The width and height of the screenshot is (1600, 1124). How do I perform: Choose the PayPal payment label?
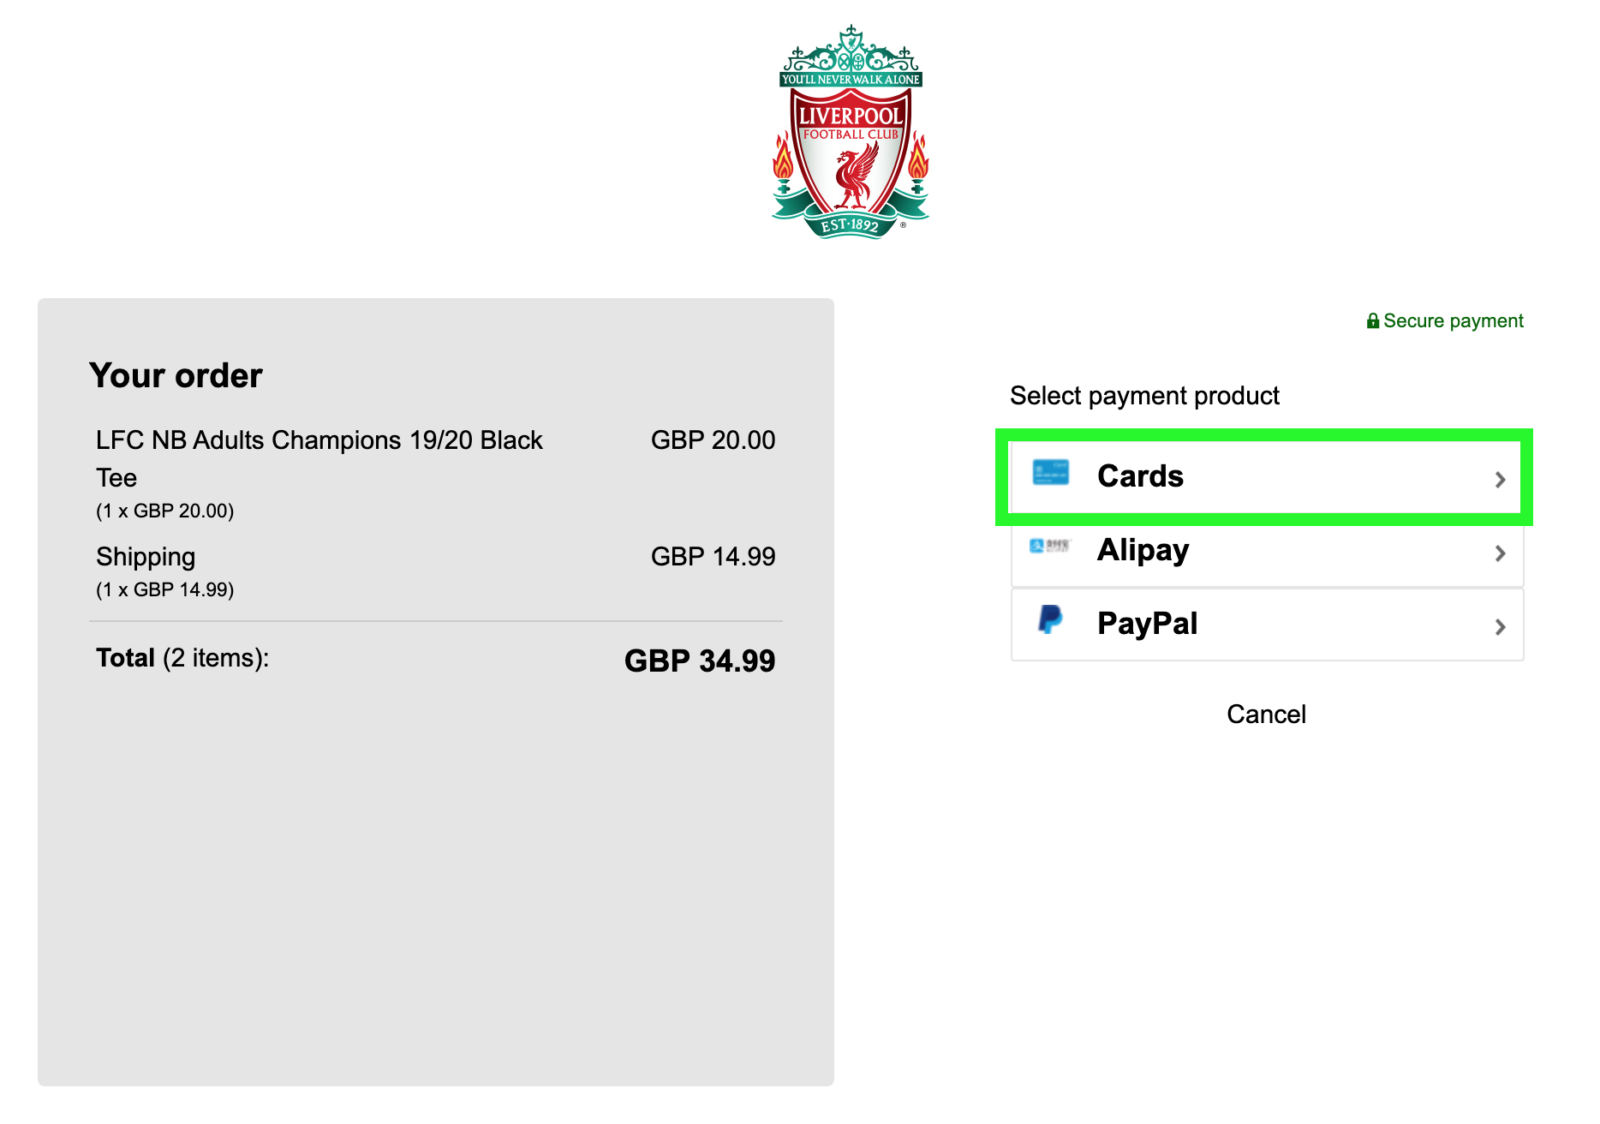1147,623
